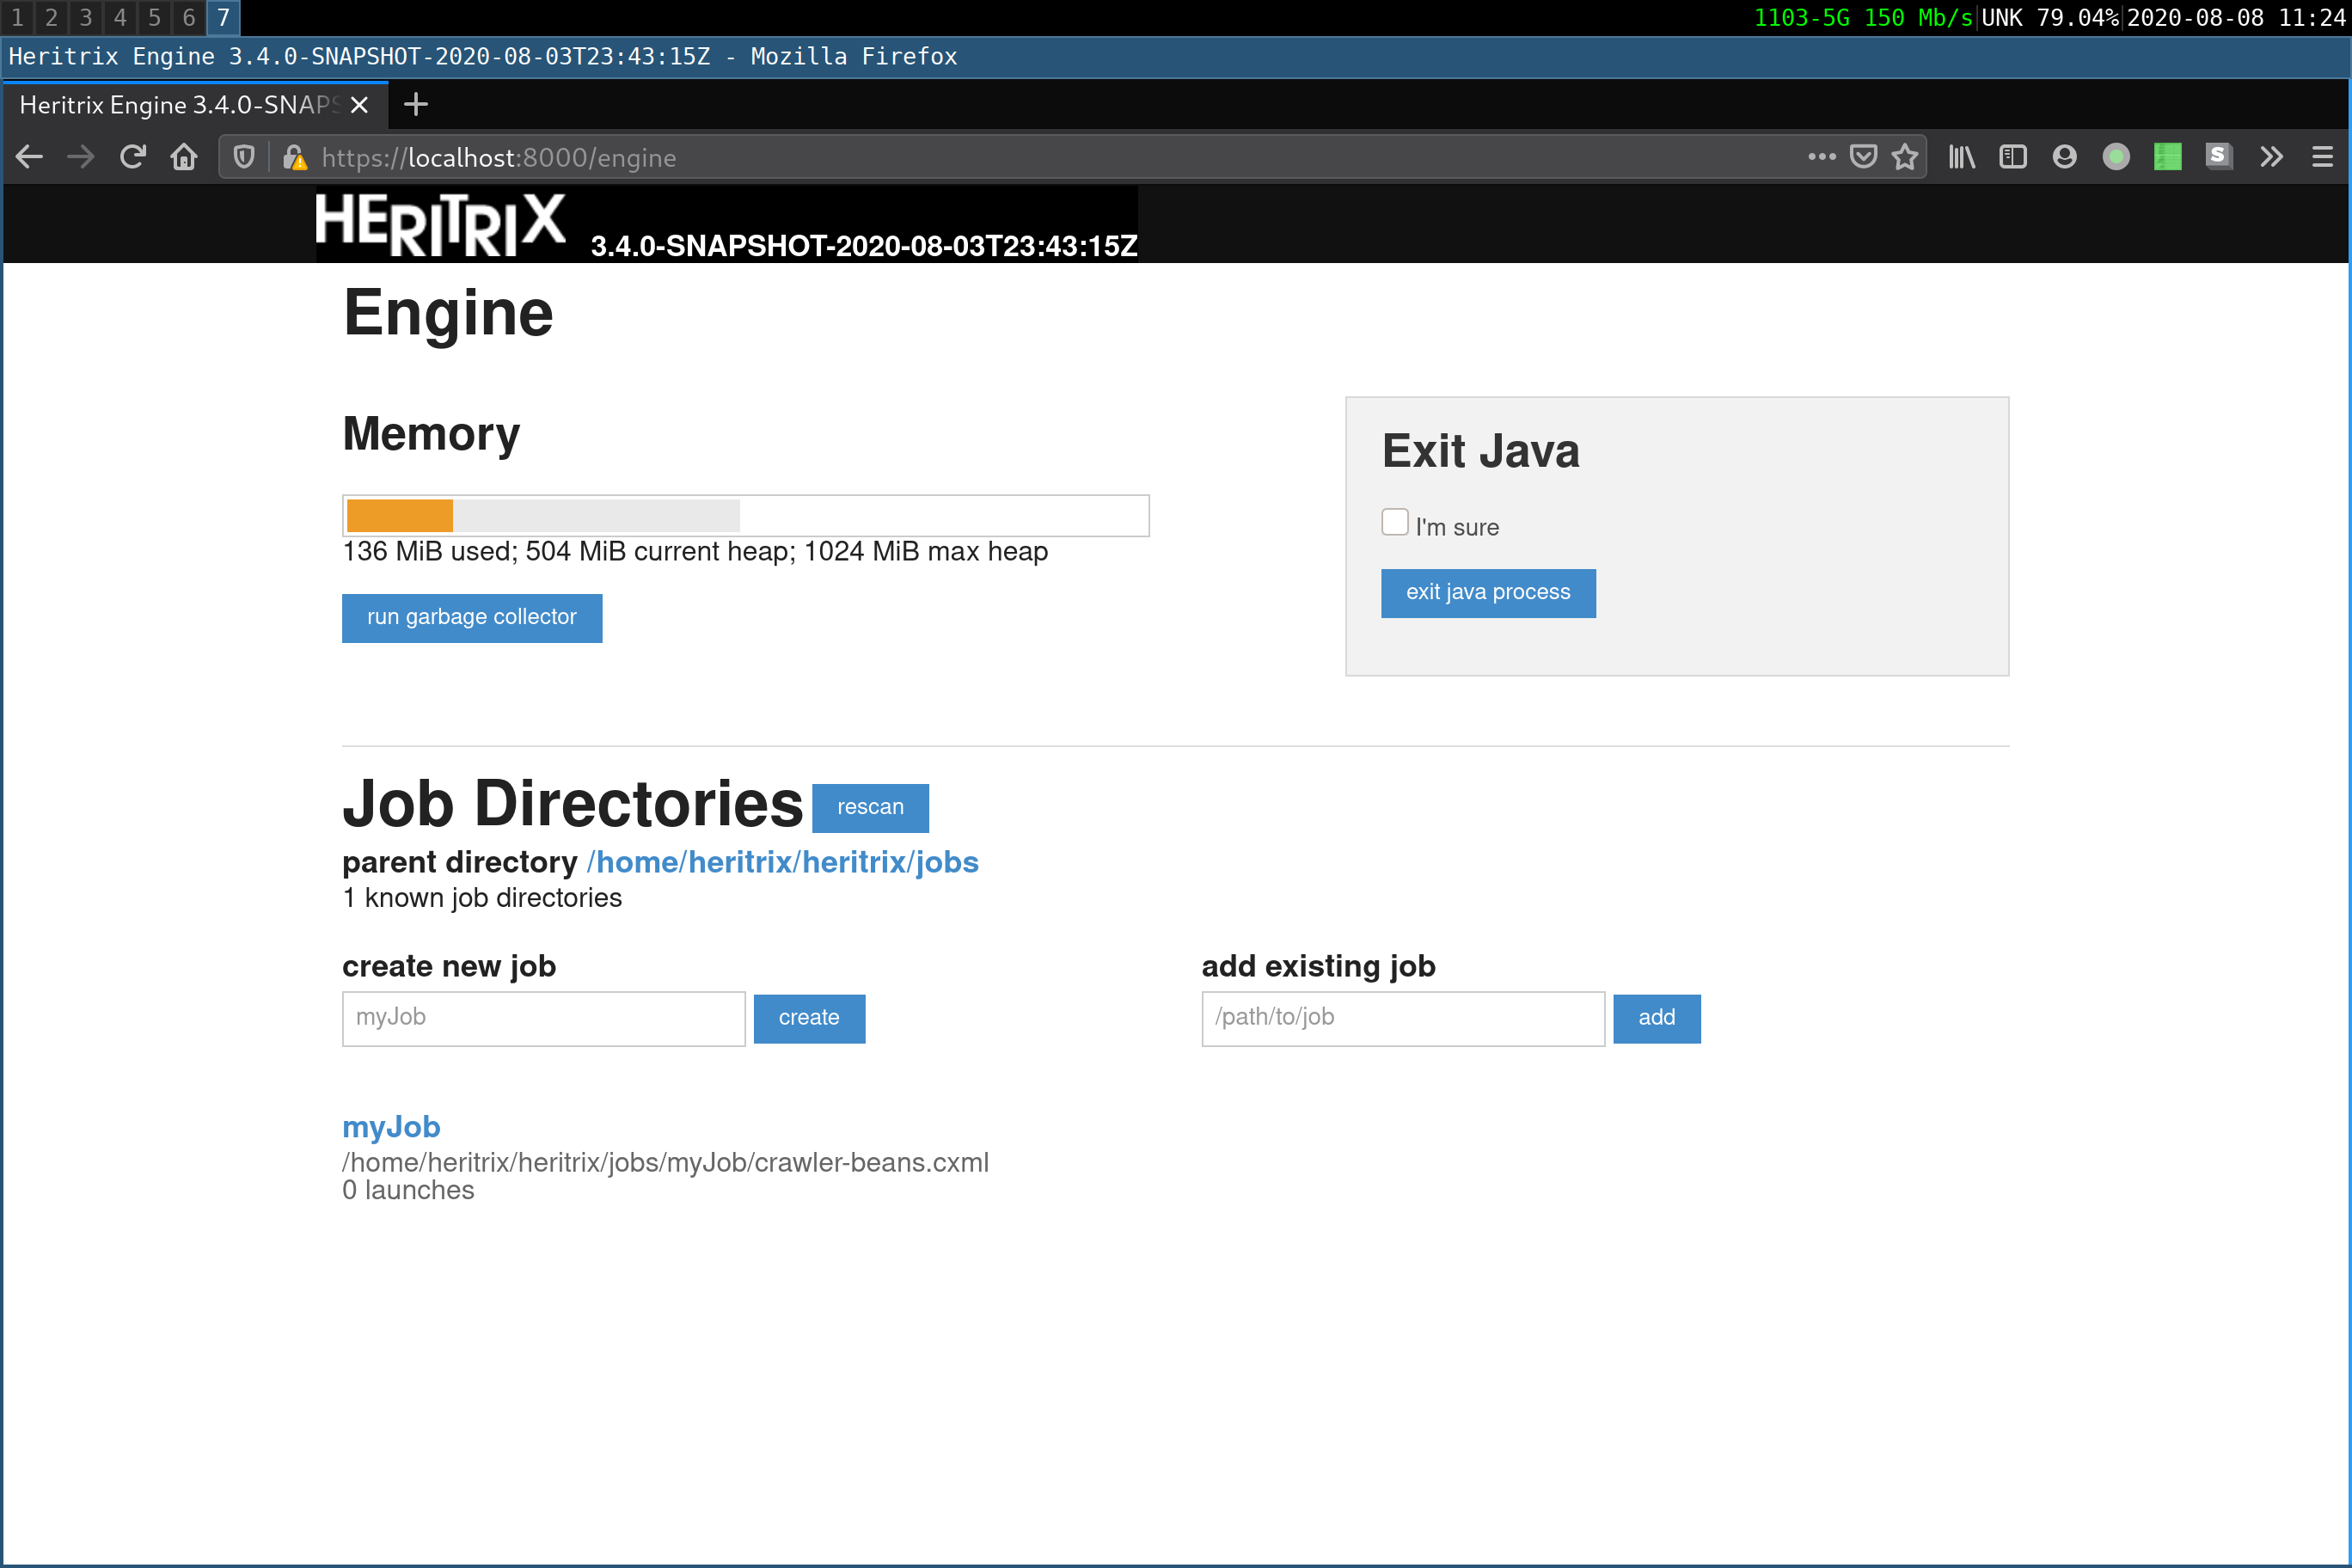Click the bookmark star icon
This screenshot has height=1568, width=2352.
click(1905, 157)
